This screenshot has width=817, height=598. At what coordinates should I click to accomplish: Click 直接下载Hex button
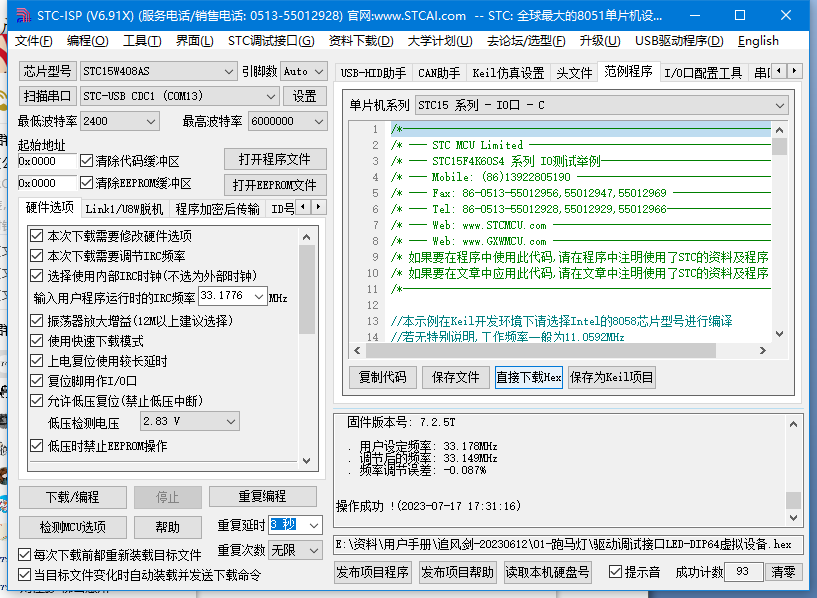[528, 377]
